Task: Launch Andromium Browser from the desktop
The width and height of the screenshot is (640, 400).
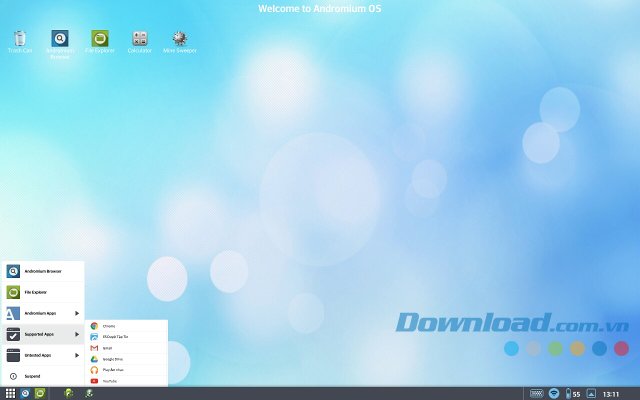Action: tap(60, 39)
